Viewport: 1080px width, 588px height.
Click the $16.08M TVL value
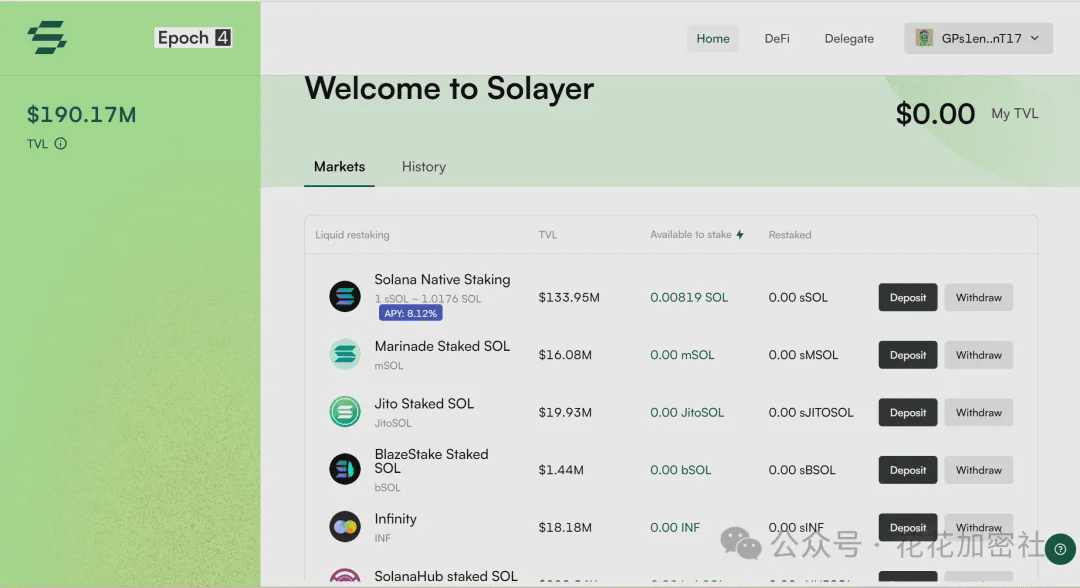pyautogui.click(x=565, y=355)
